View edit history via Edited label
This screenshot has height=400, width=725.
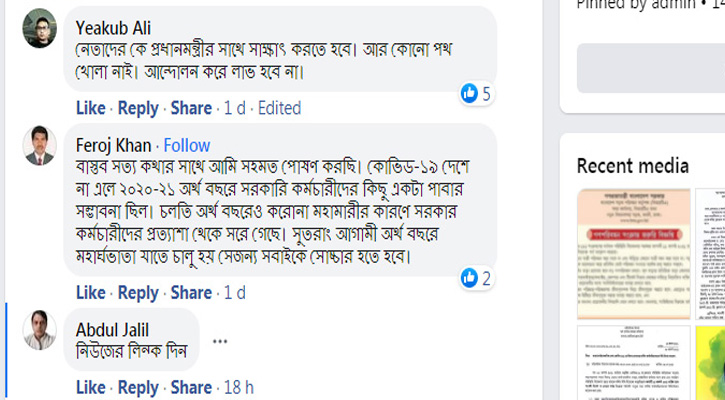tap(279, 108)
